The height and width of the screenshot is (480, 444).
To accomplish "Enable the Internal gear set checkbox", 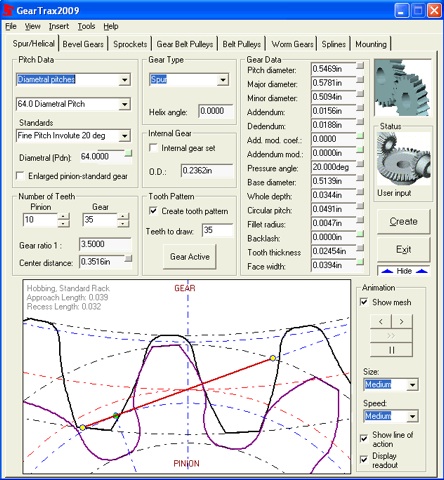I will (x=153, y=148).
